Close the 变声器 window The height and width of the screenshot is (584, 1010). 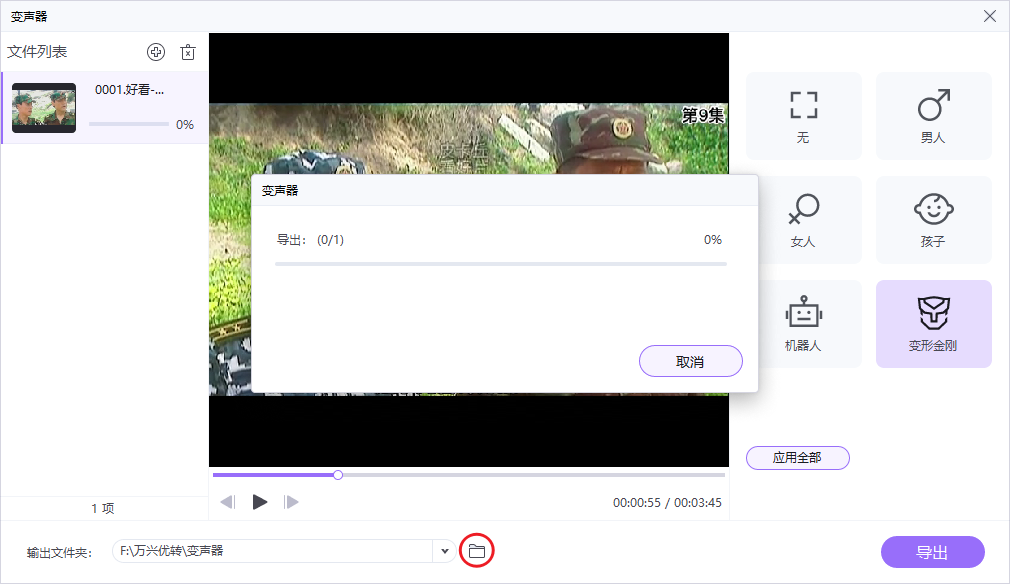990,16
